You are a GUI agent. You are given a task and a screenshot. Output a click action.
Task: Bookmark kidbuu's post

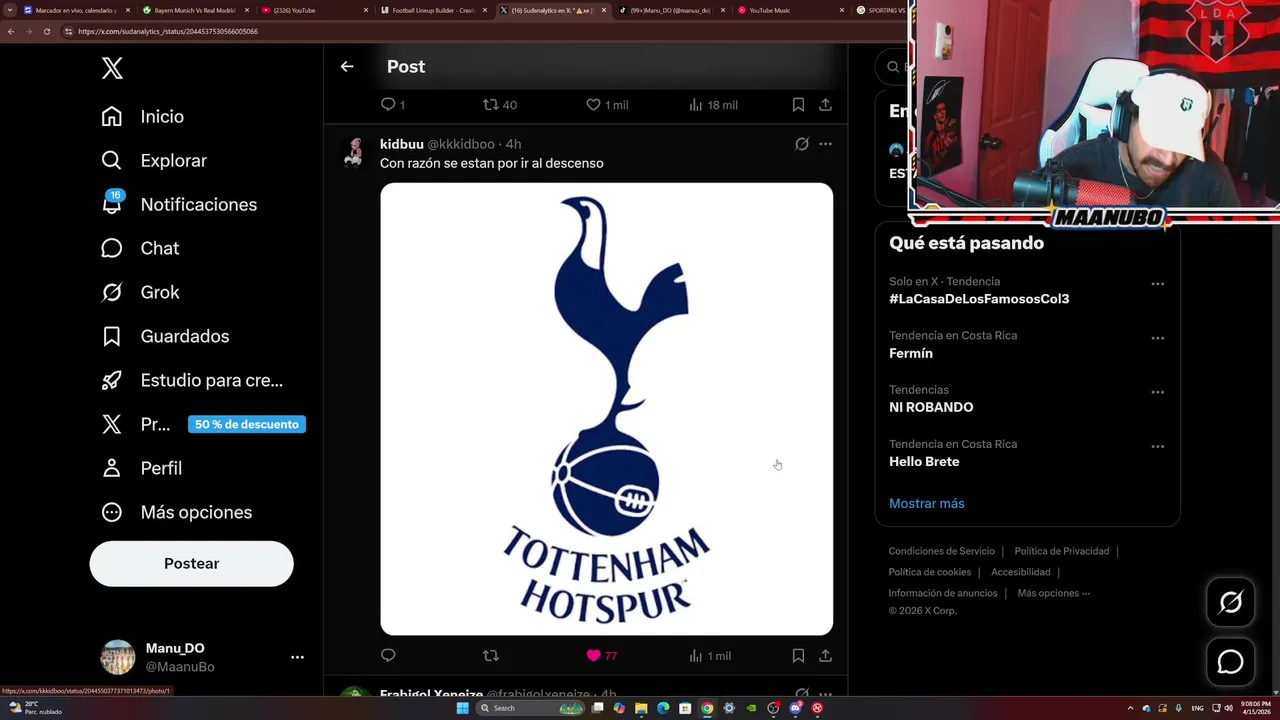[x=798, y=656]
